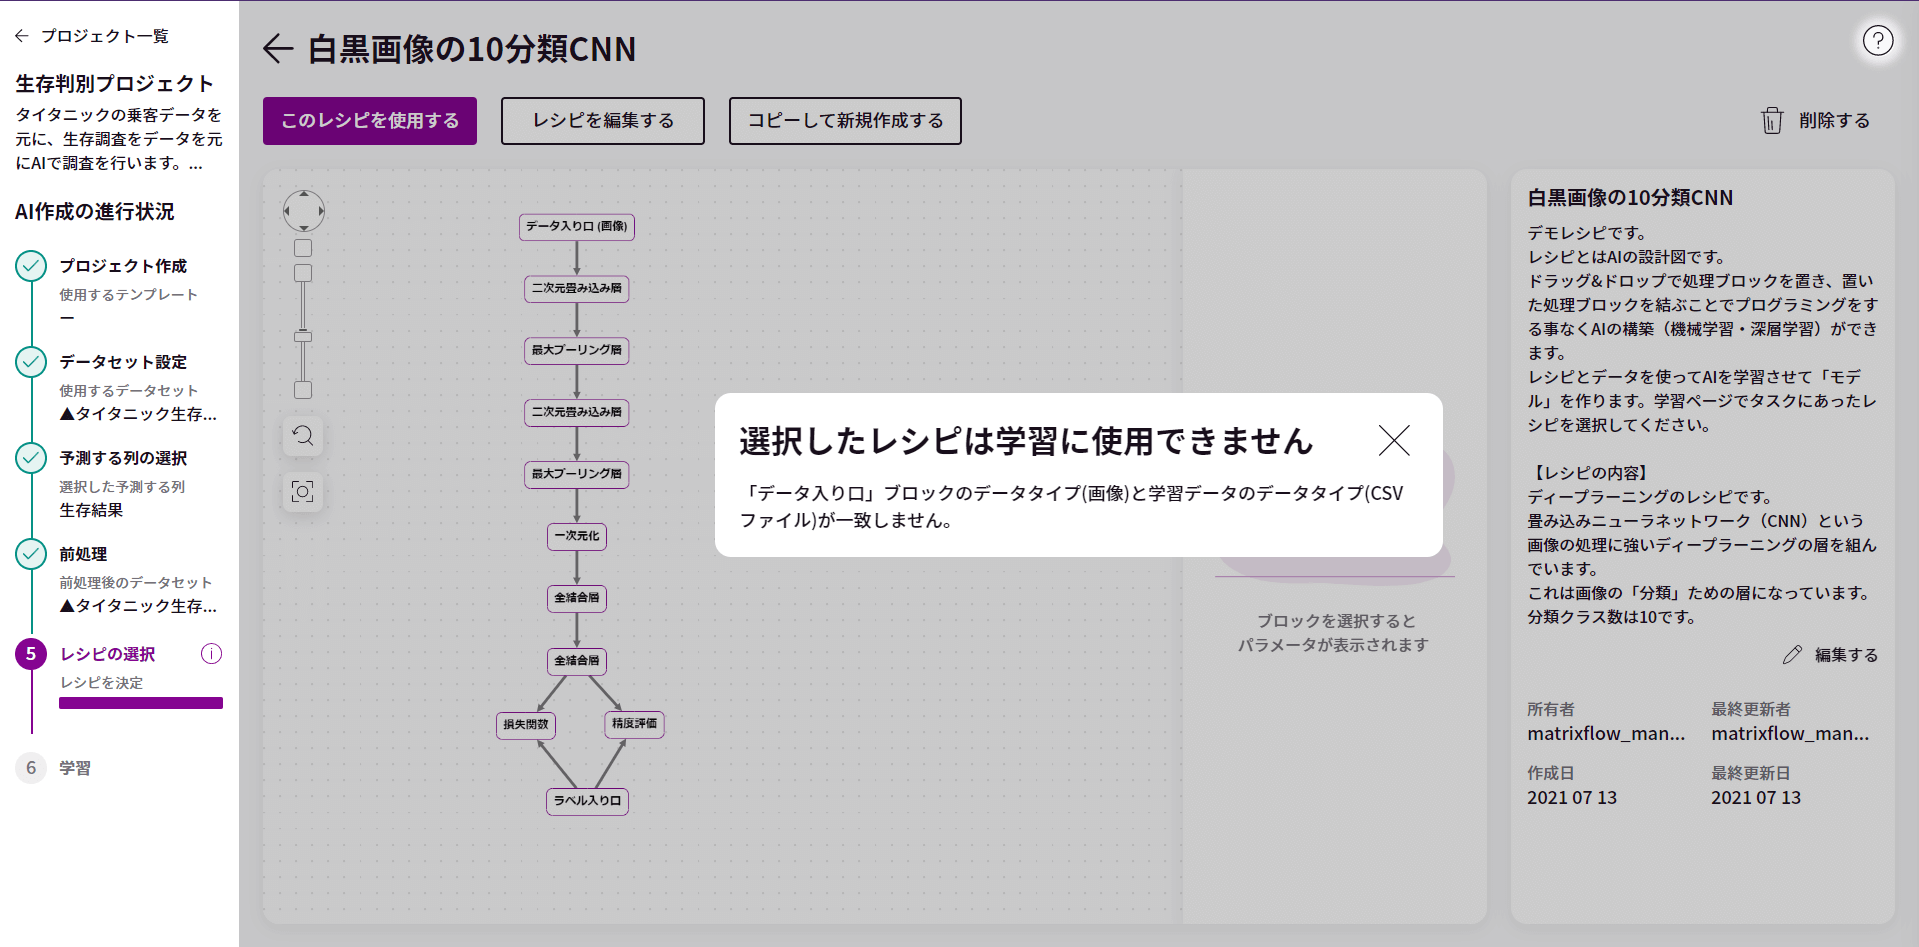The height and width of the screenshot is (947, 1919).
Task: Click the レシピを決定 progress bar
Action: [x=141, y=703]
